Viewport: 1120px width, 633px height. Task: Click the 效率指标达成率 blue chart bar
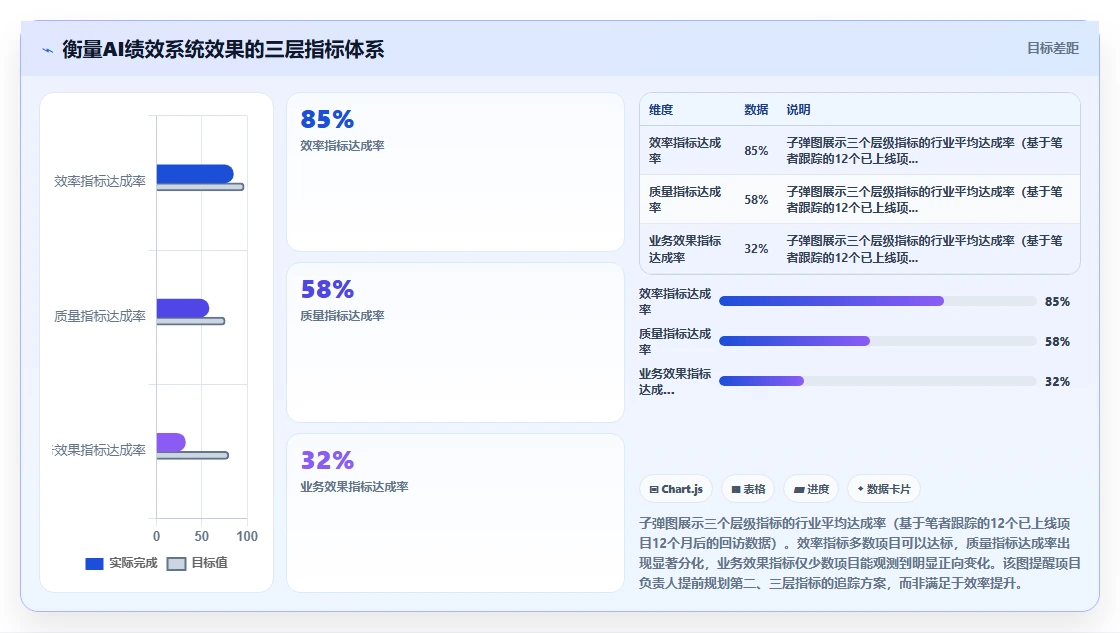pyautogui.click(x=195, y=174)
